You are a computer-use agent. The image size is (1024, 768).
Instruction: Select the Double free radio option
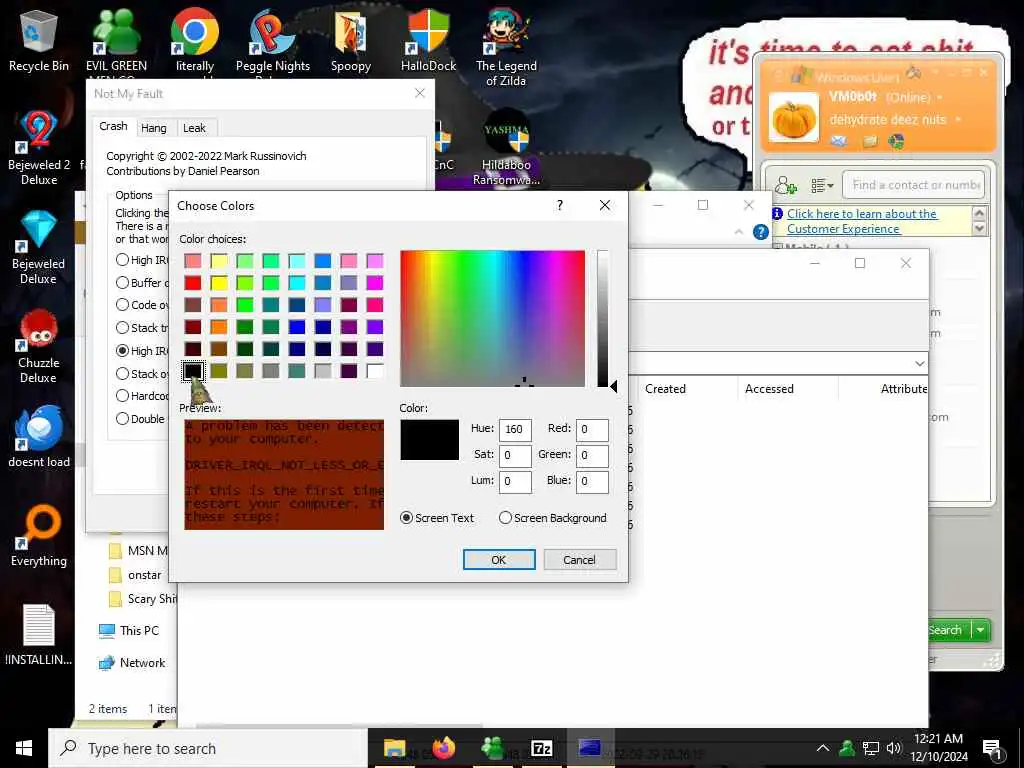[122, 419]
